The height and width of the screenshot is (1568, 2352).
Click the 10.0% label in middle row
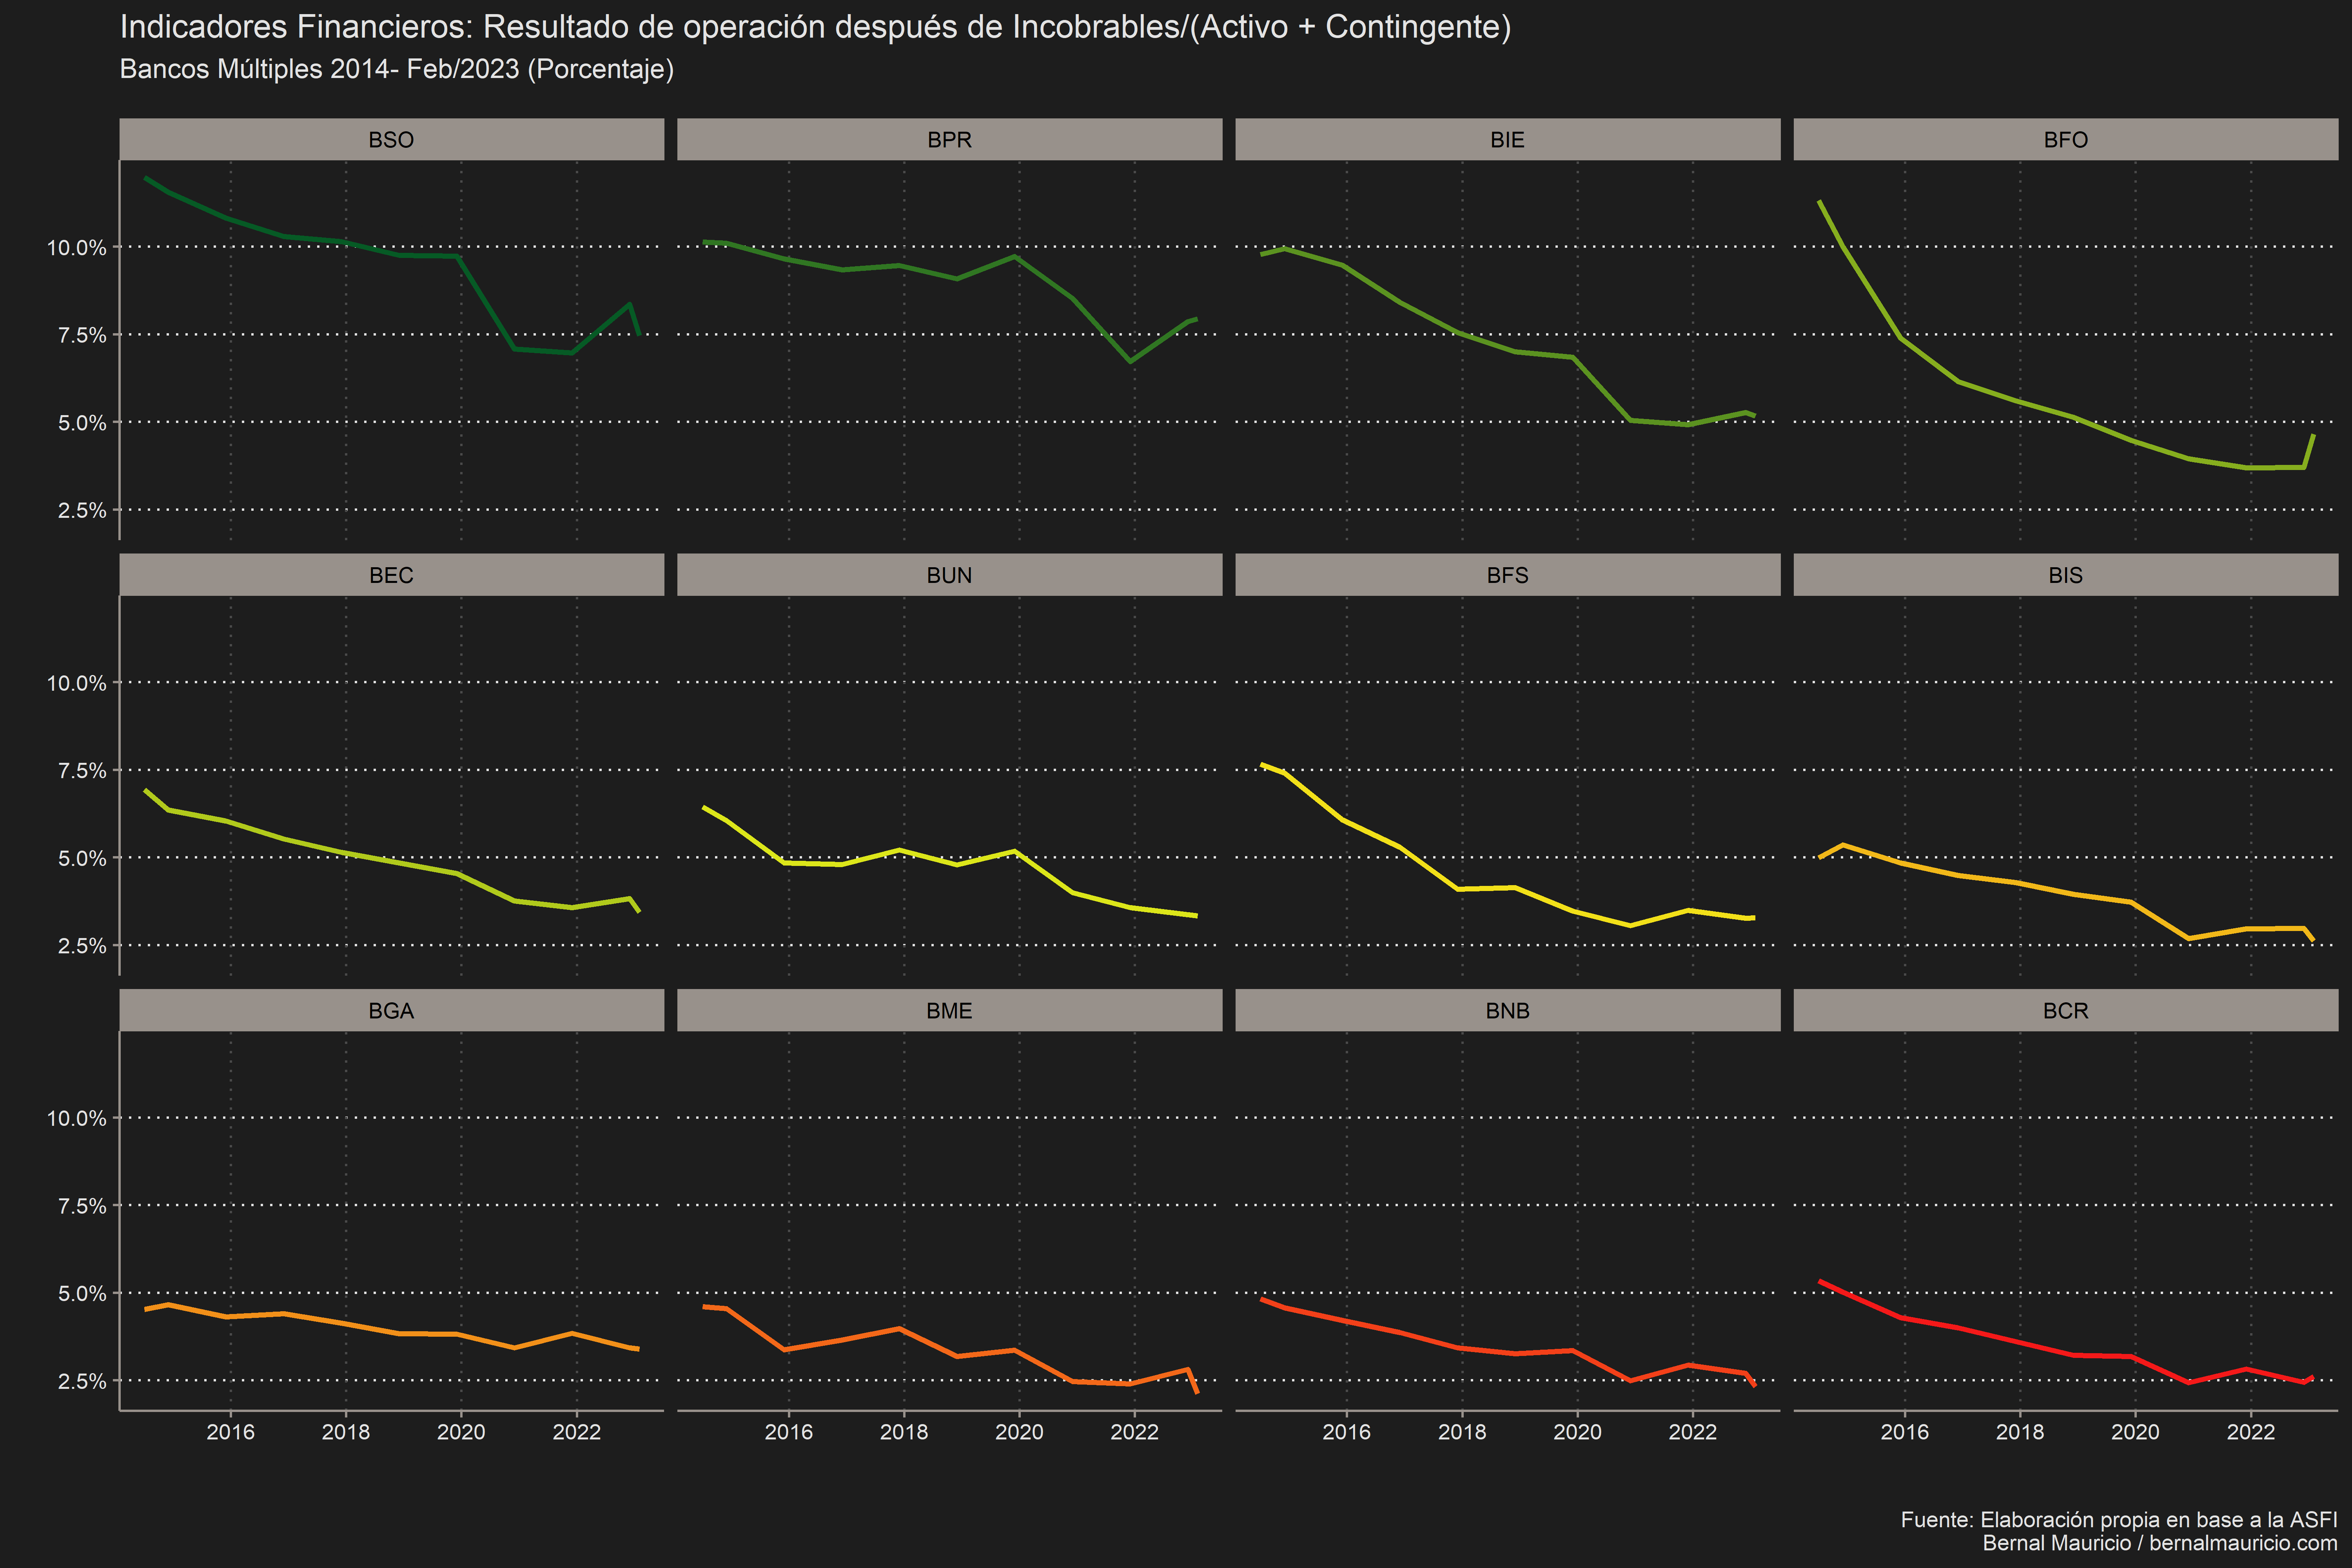click(76, 683)
